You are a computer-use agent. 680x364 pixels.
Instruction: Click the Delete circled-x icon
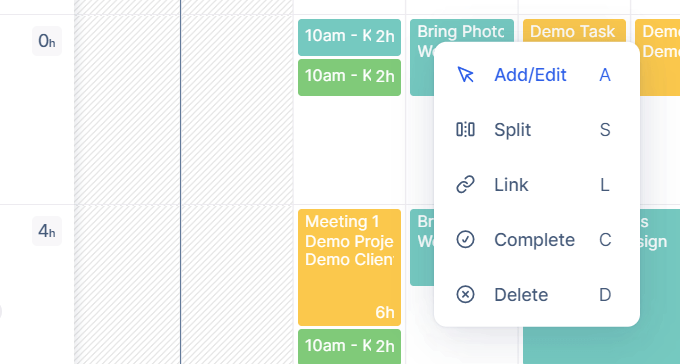465,295
